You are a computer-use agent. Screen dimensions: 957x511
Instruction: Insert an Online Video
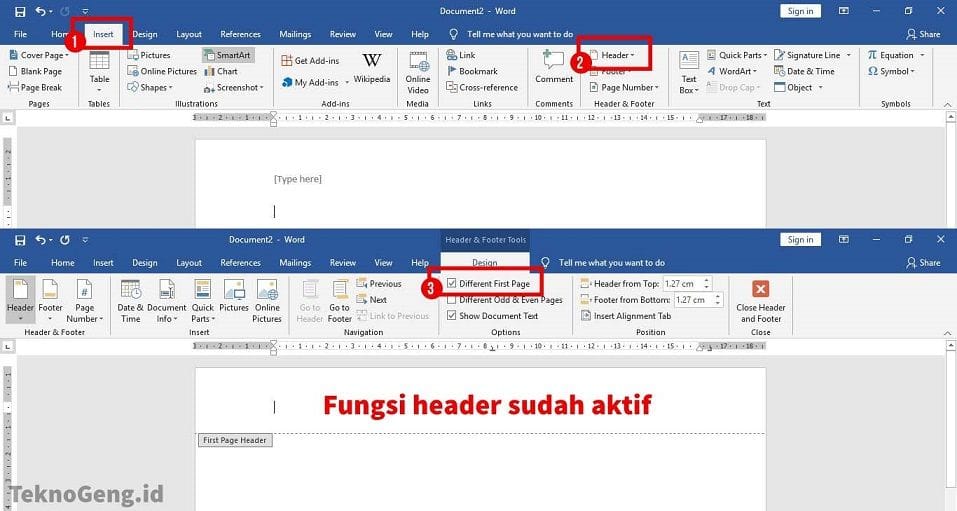417,72
